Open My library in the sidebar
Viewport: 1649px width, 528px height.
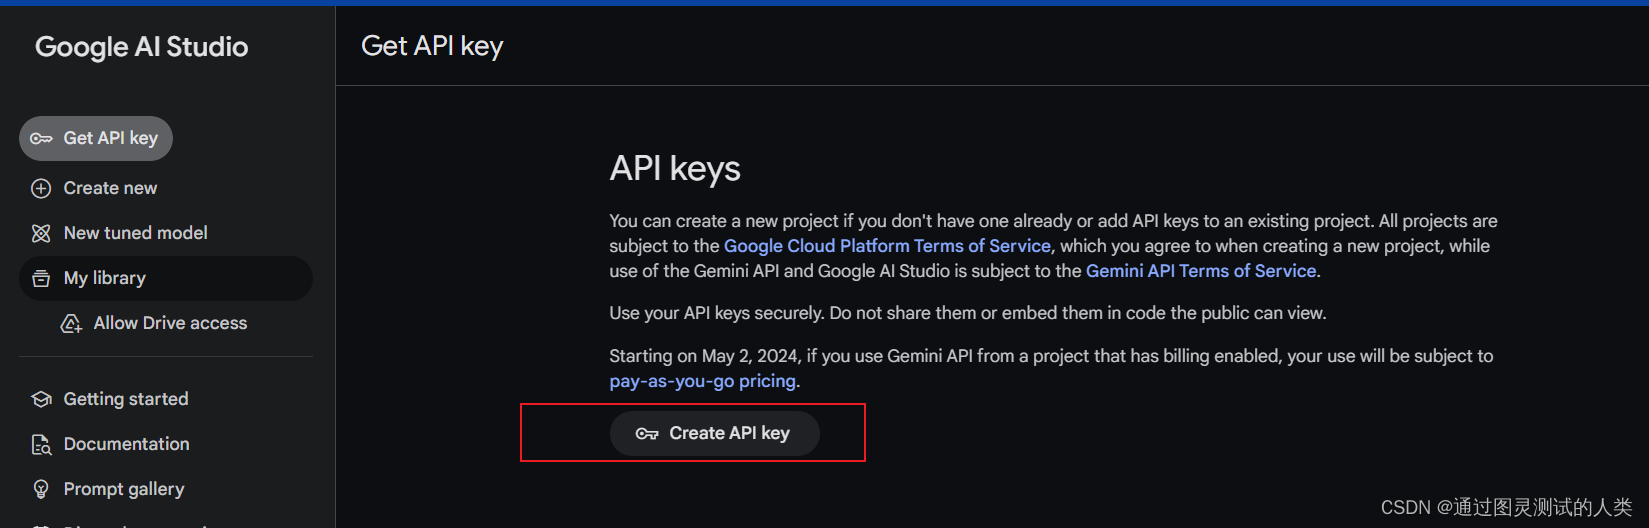point(166,278)
